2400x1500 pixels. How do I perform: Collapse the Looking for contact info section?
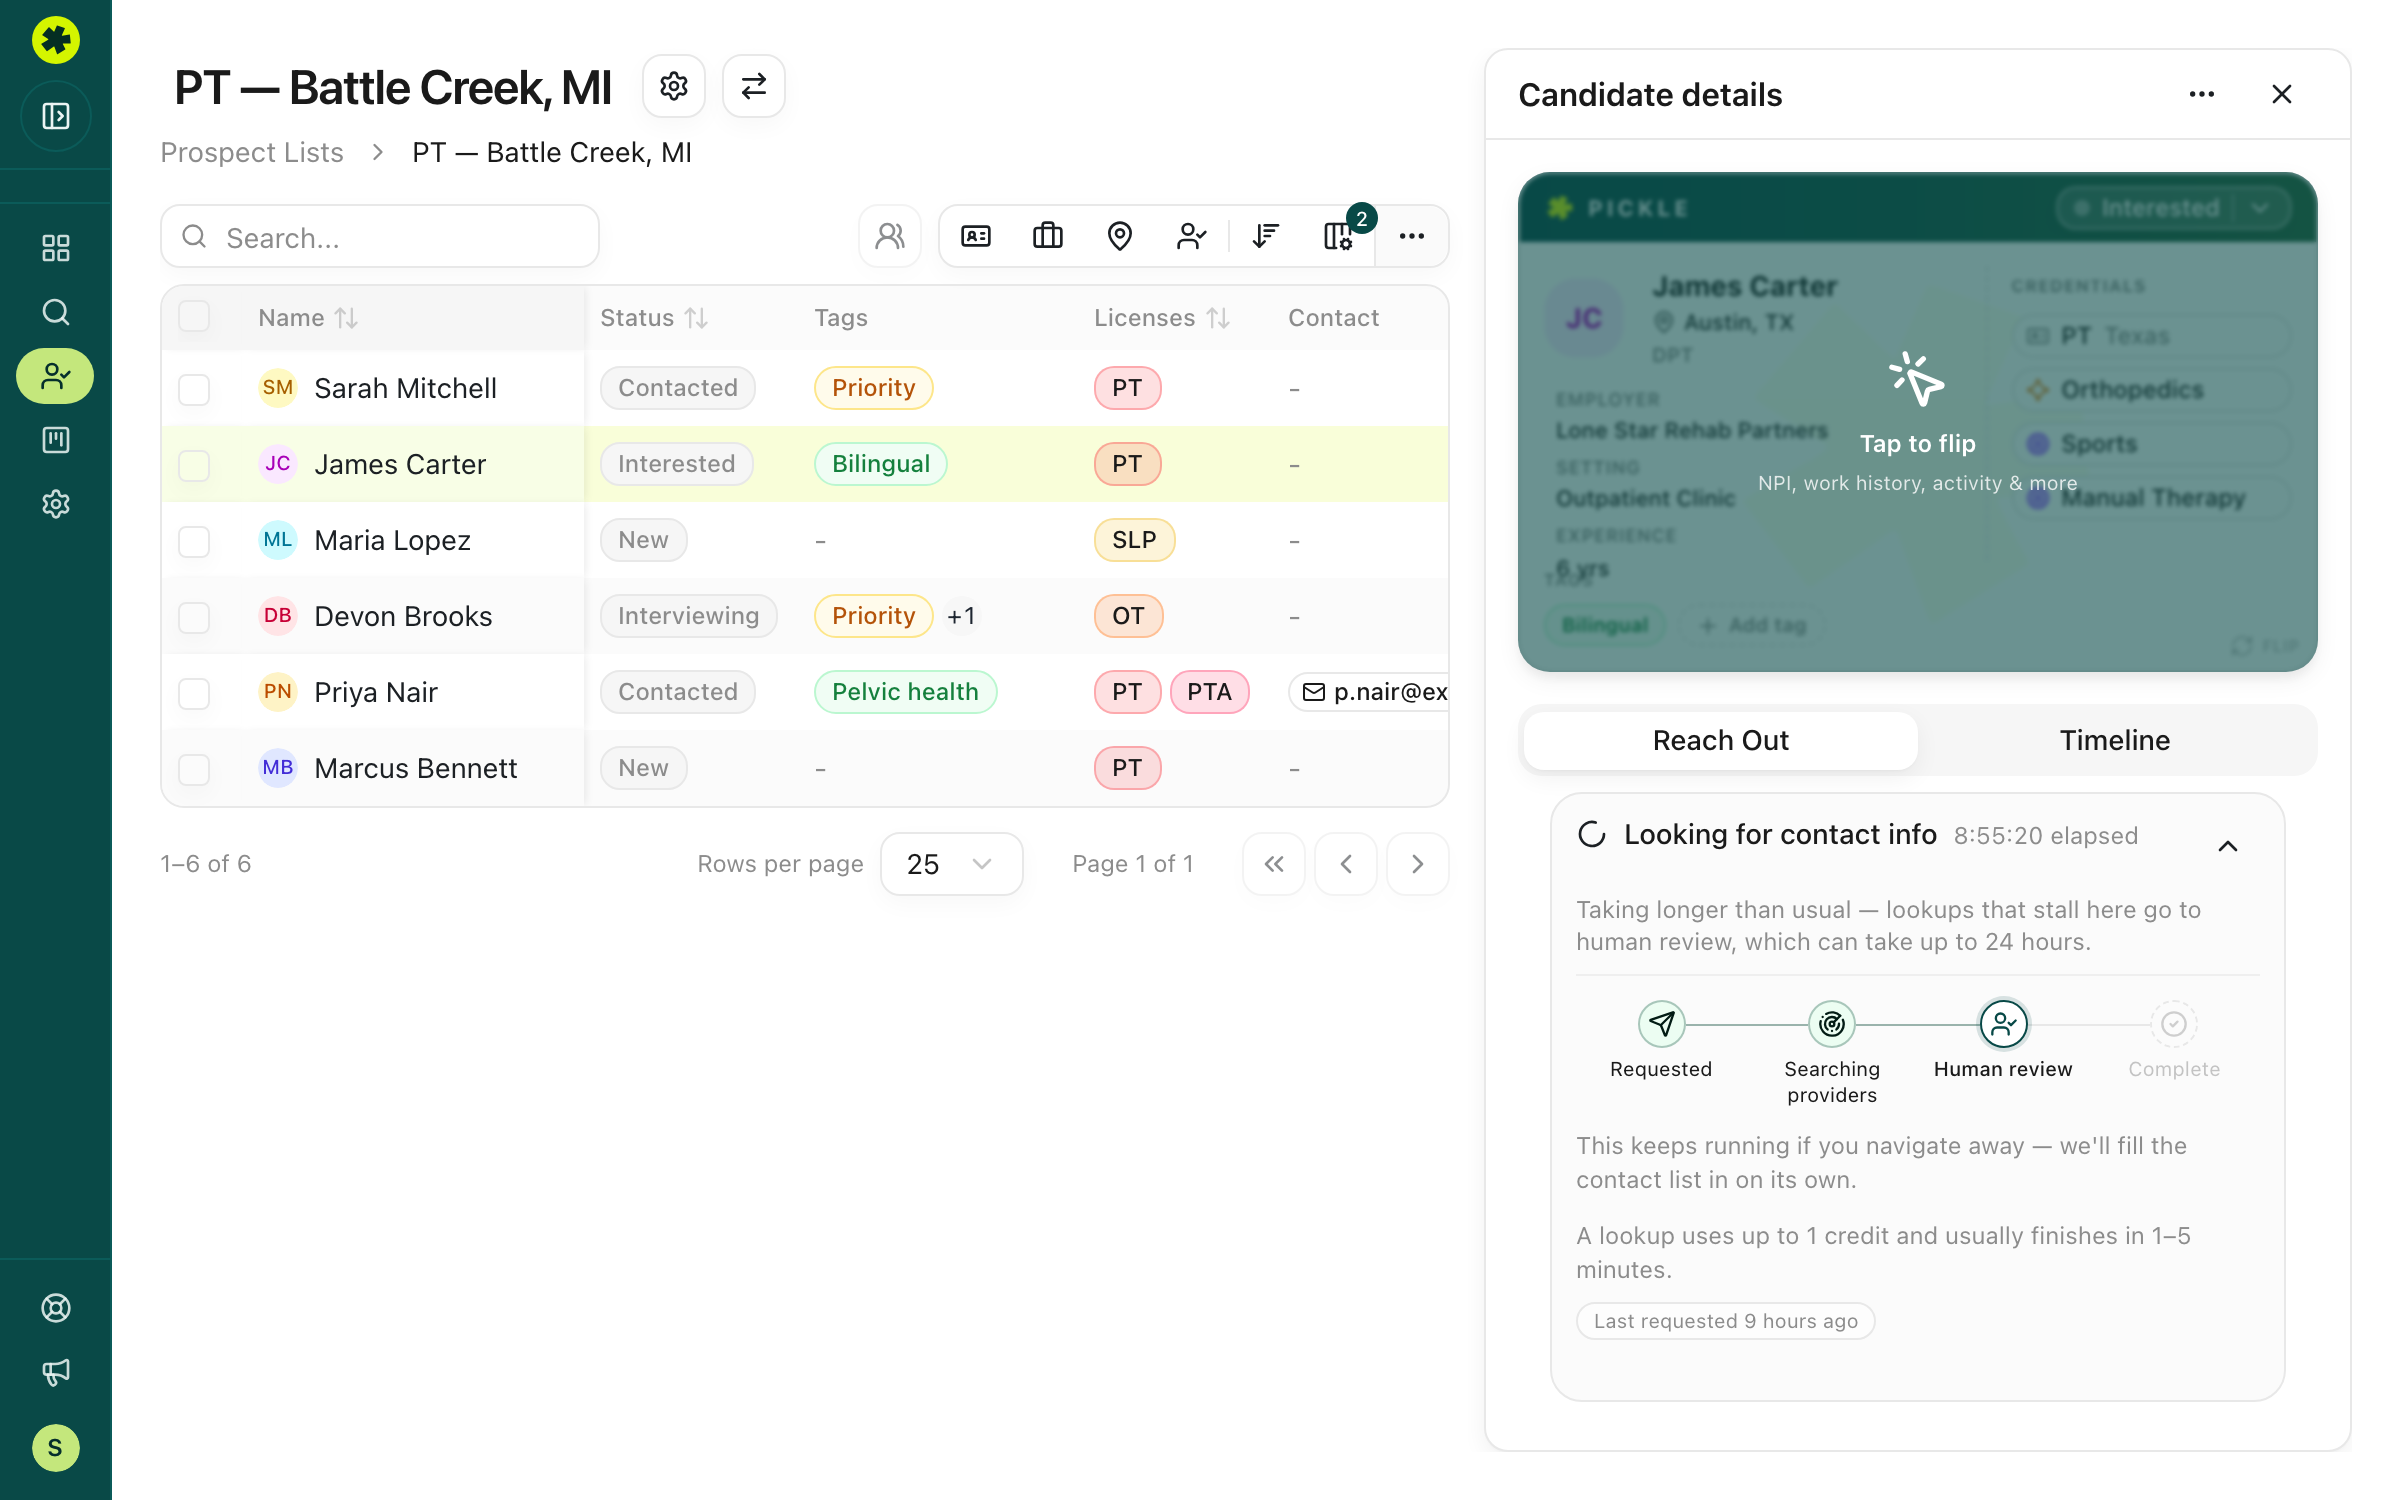point(2228,846)
